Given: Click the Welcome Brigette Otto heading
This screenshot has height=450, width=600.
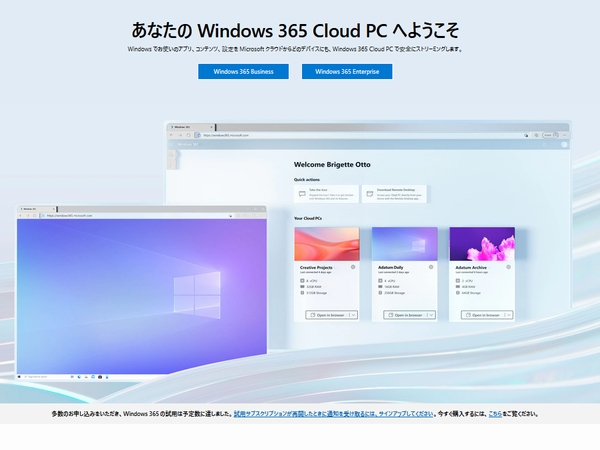Looking at the screenshot, I should point(332,165).
